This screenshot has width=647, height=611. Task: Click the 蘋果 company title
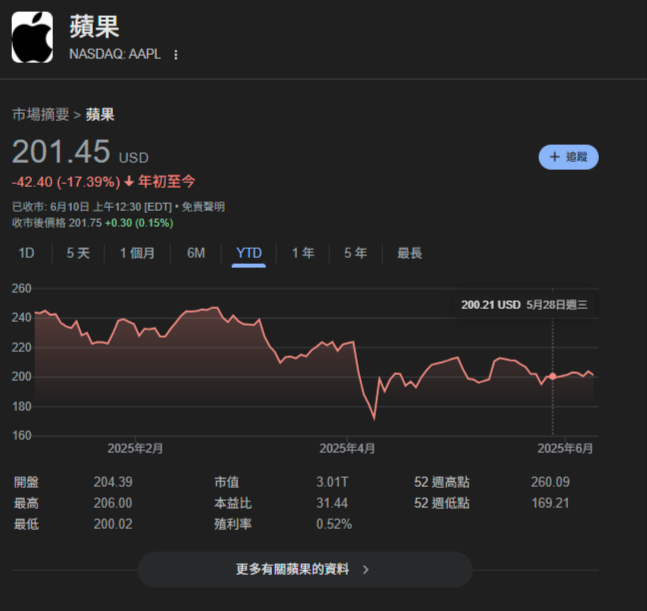pyautogui.click(x=94, y=27)
